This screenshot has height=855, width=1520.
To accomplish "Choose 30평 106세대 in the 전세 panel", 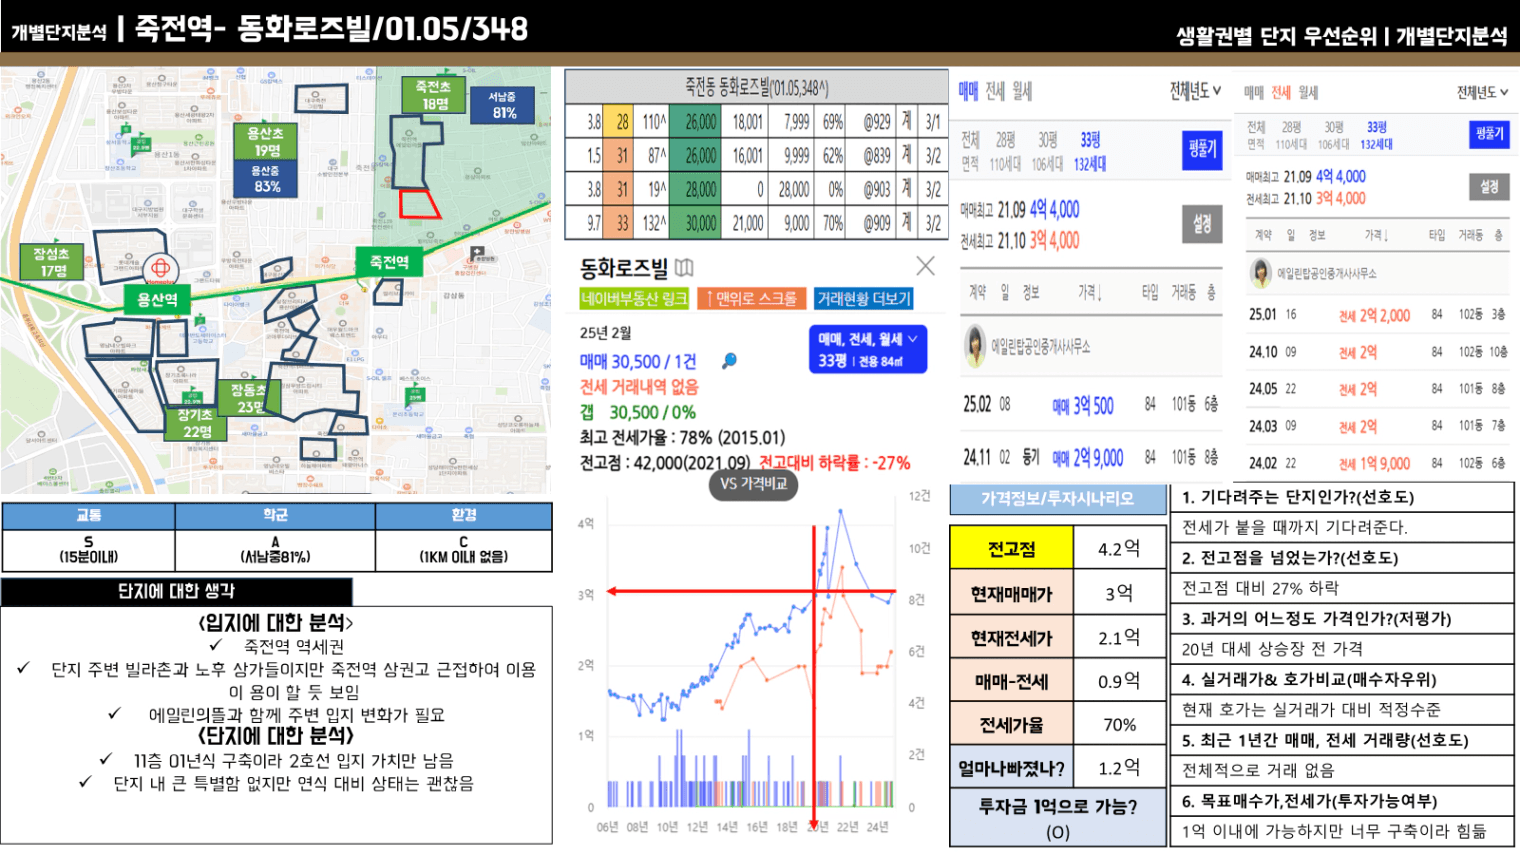I will pyautogui.click(x=1334, y=136).
